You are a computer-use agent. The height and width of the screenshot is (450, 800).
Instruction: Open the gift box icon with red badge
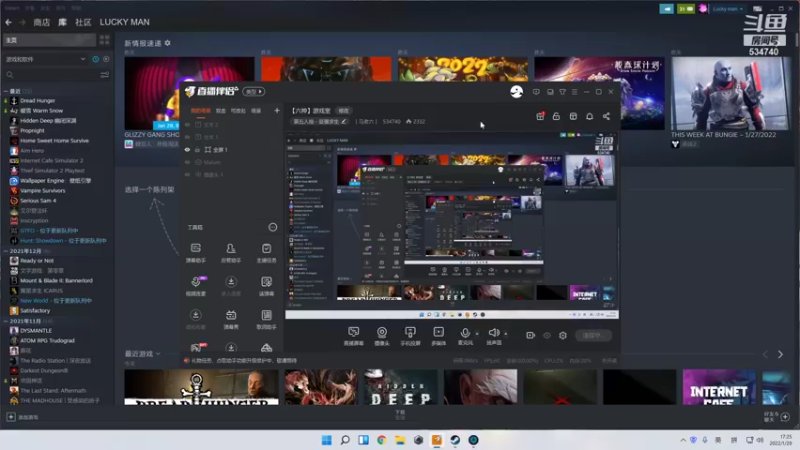pos(540,116)
